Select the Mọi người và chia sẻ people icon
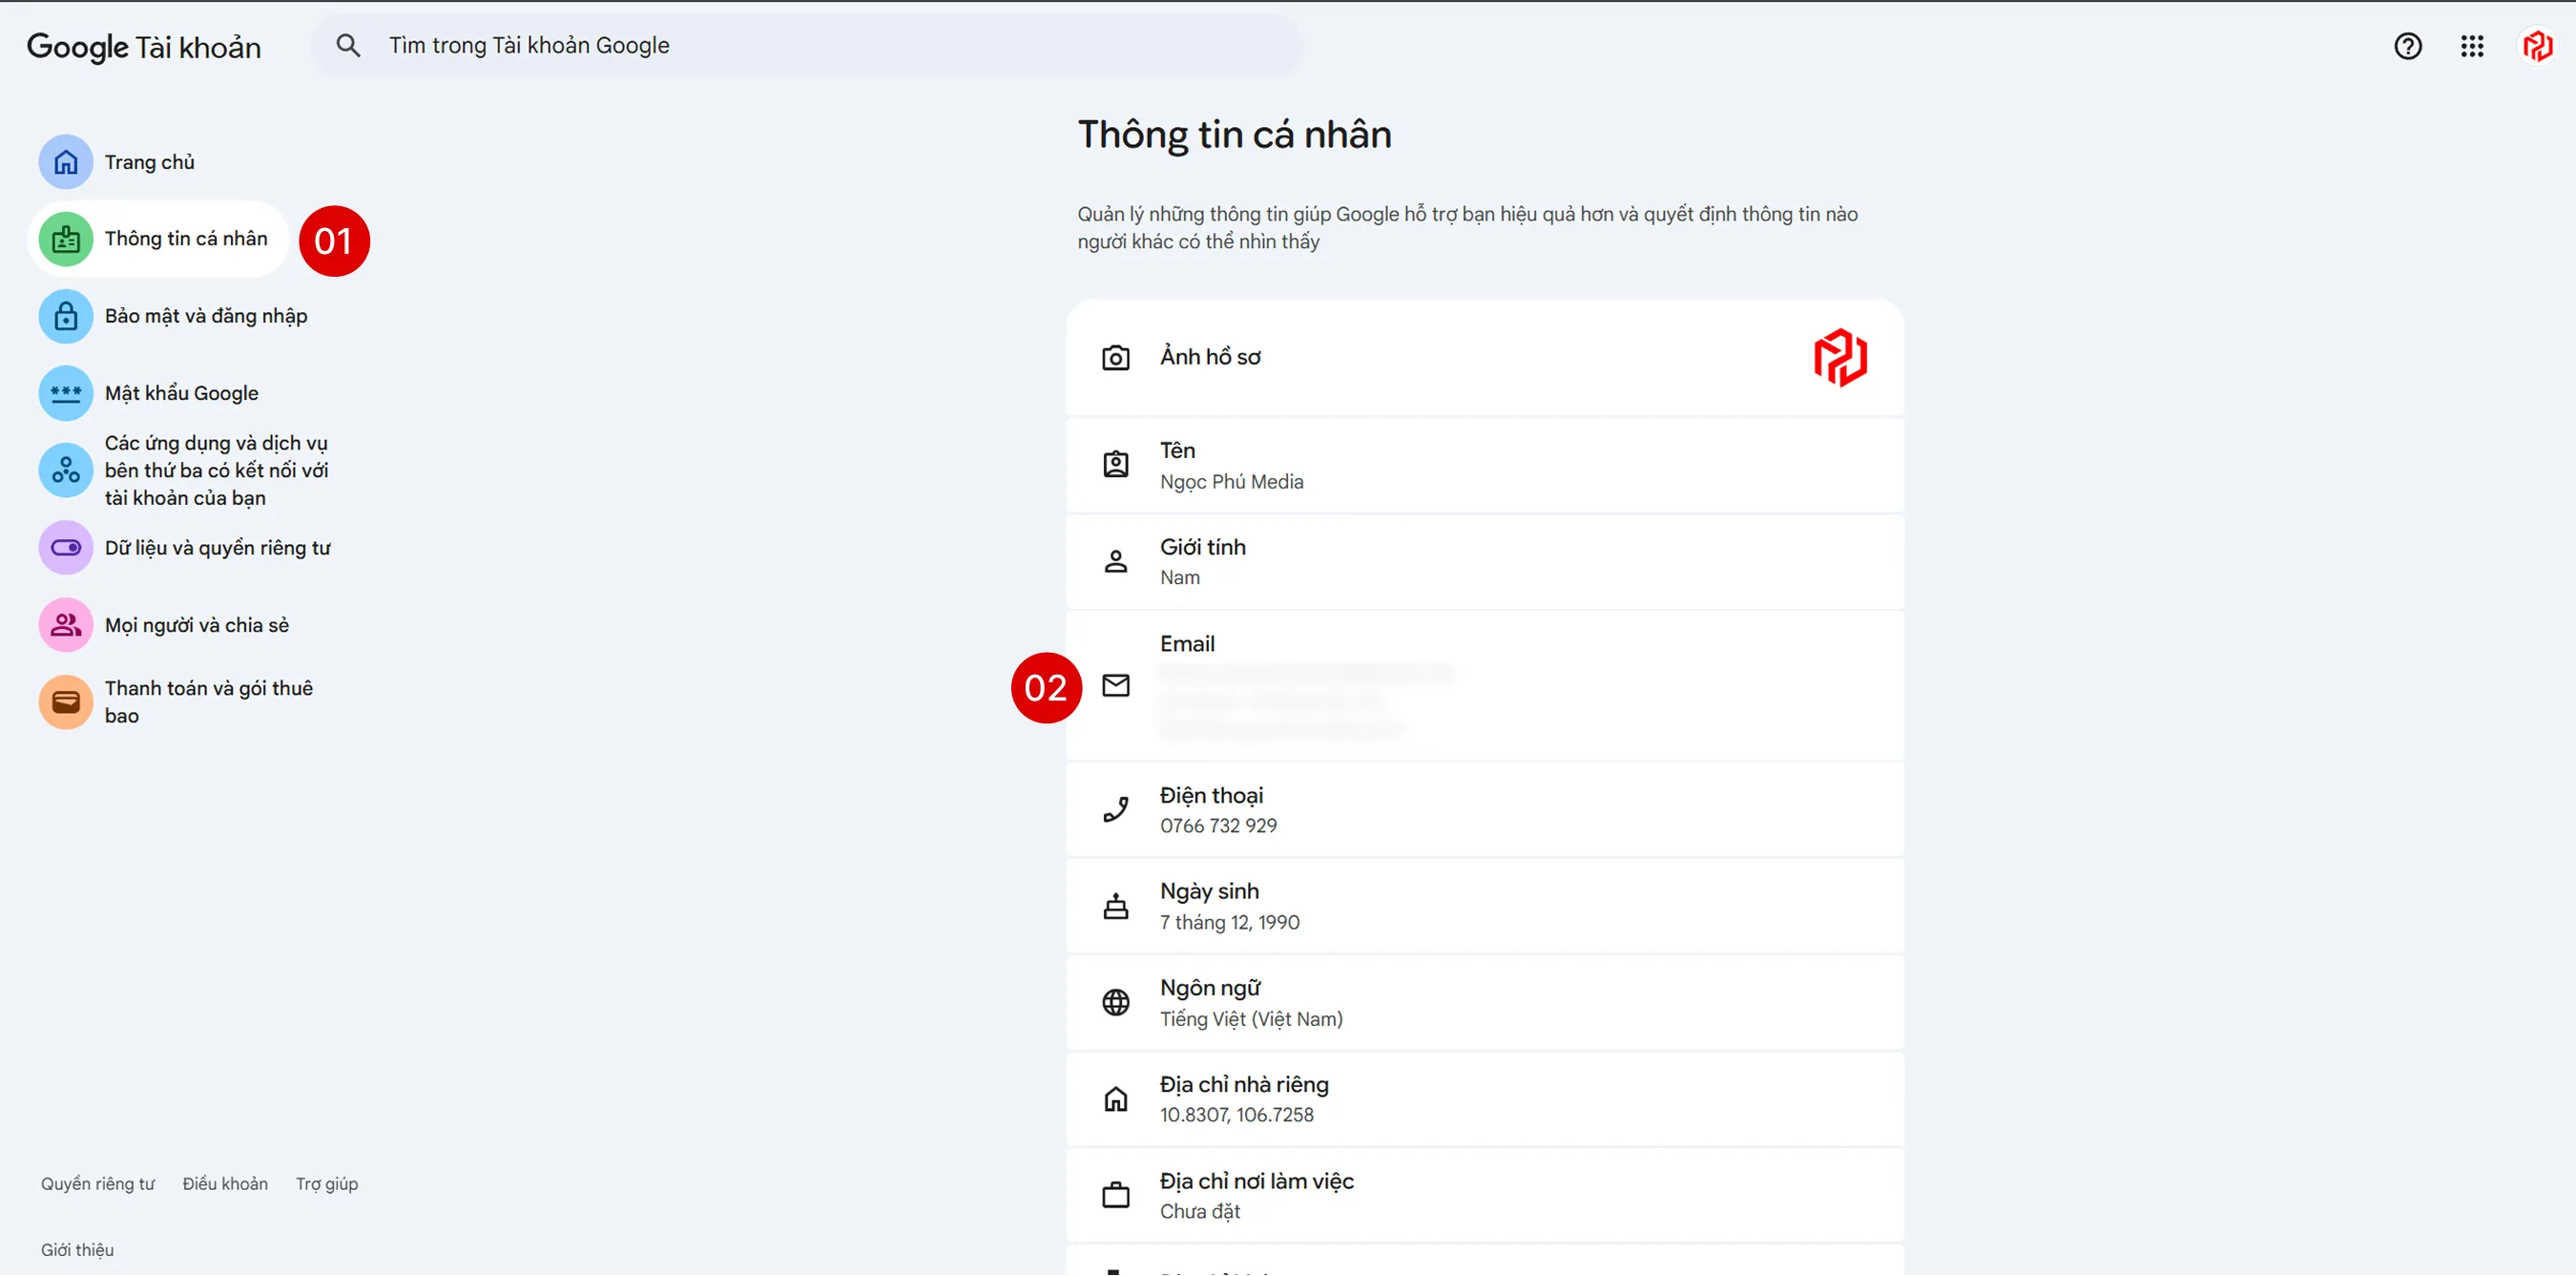This screenshot has height=1276, width=2576. (65, 624)
